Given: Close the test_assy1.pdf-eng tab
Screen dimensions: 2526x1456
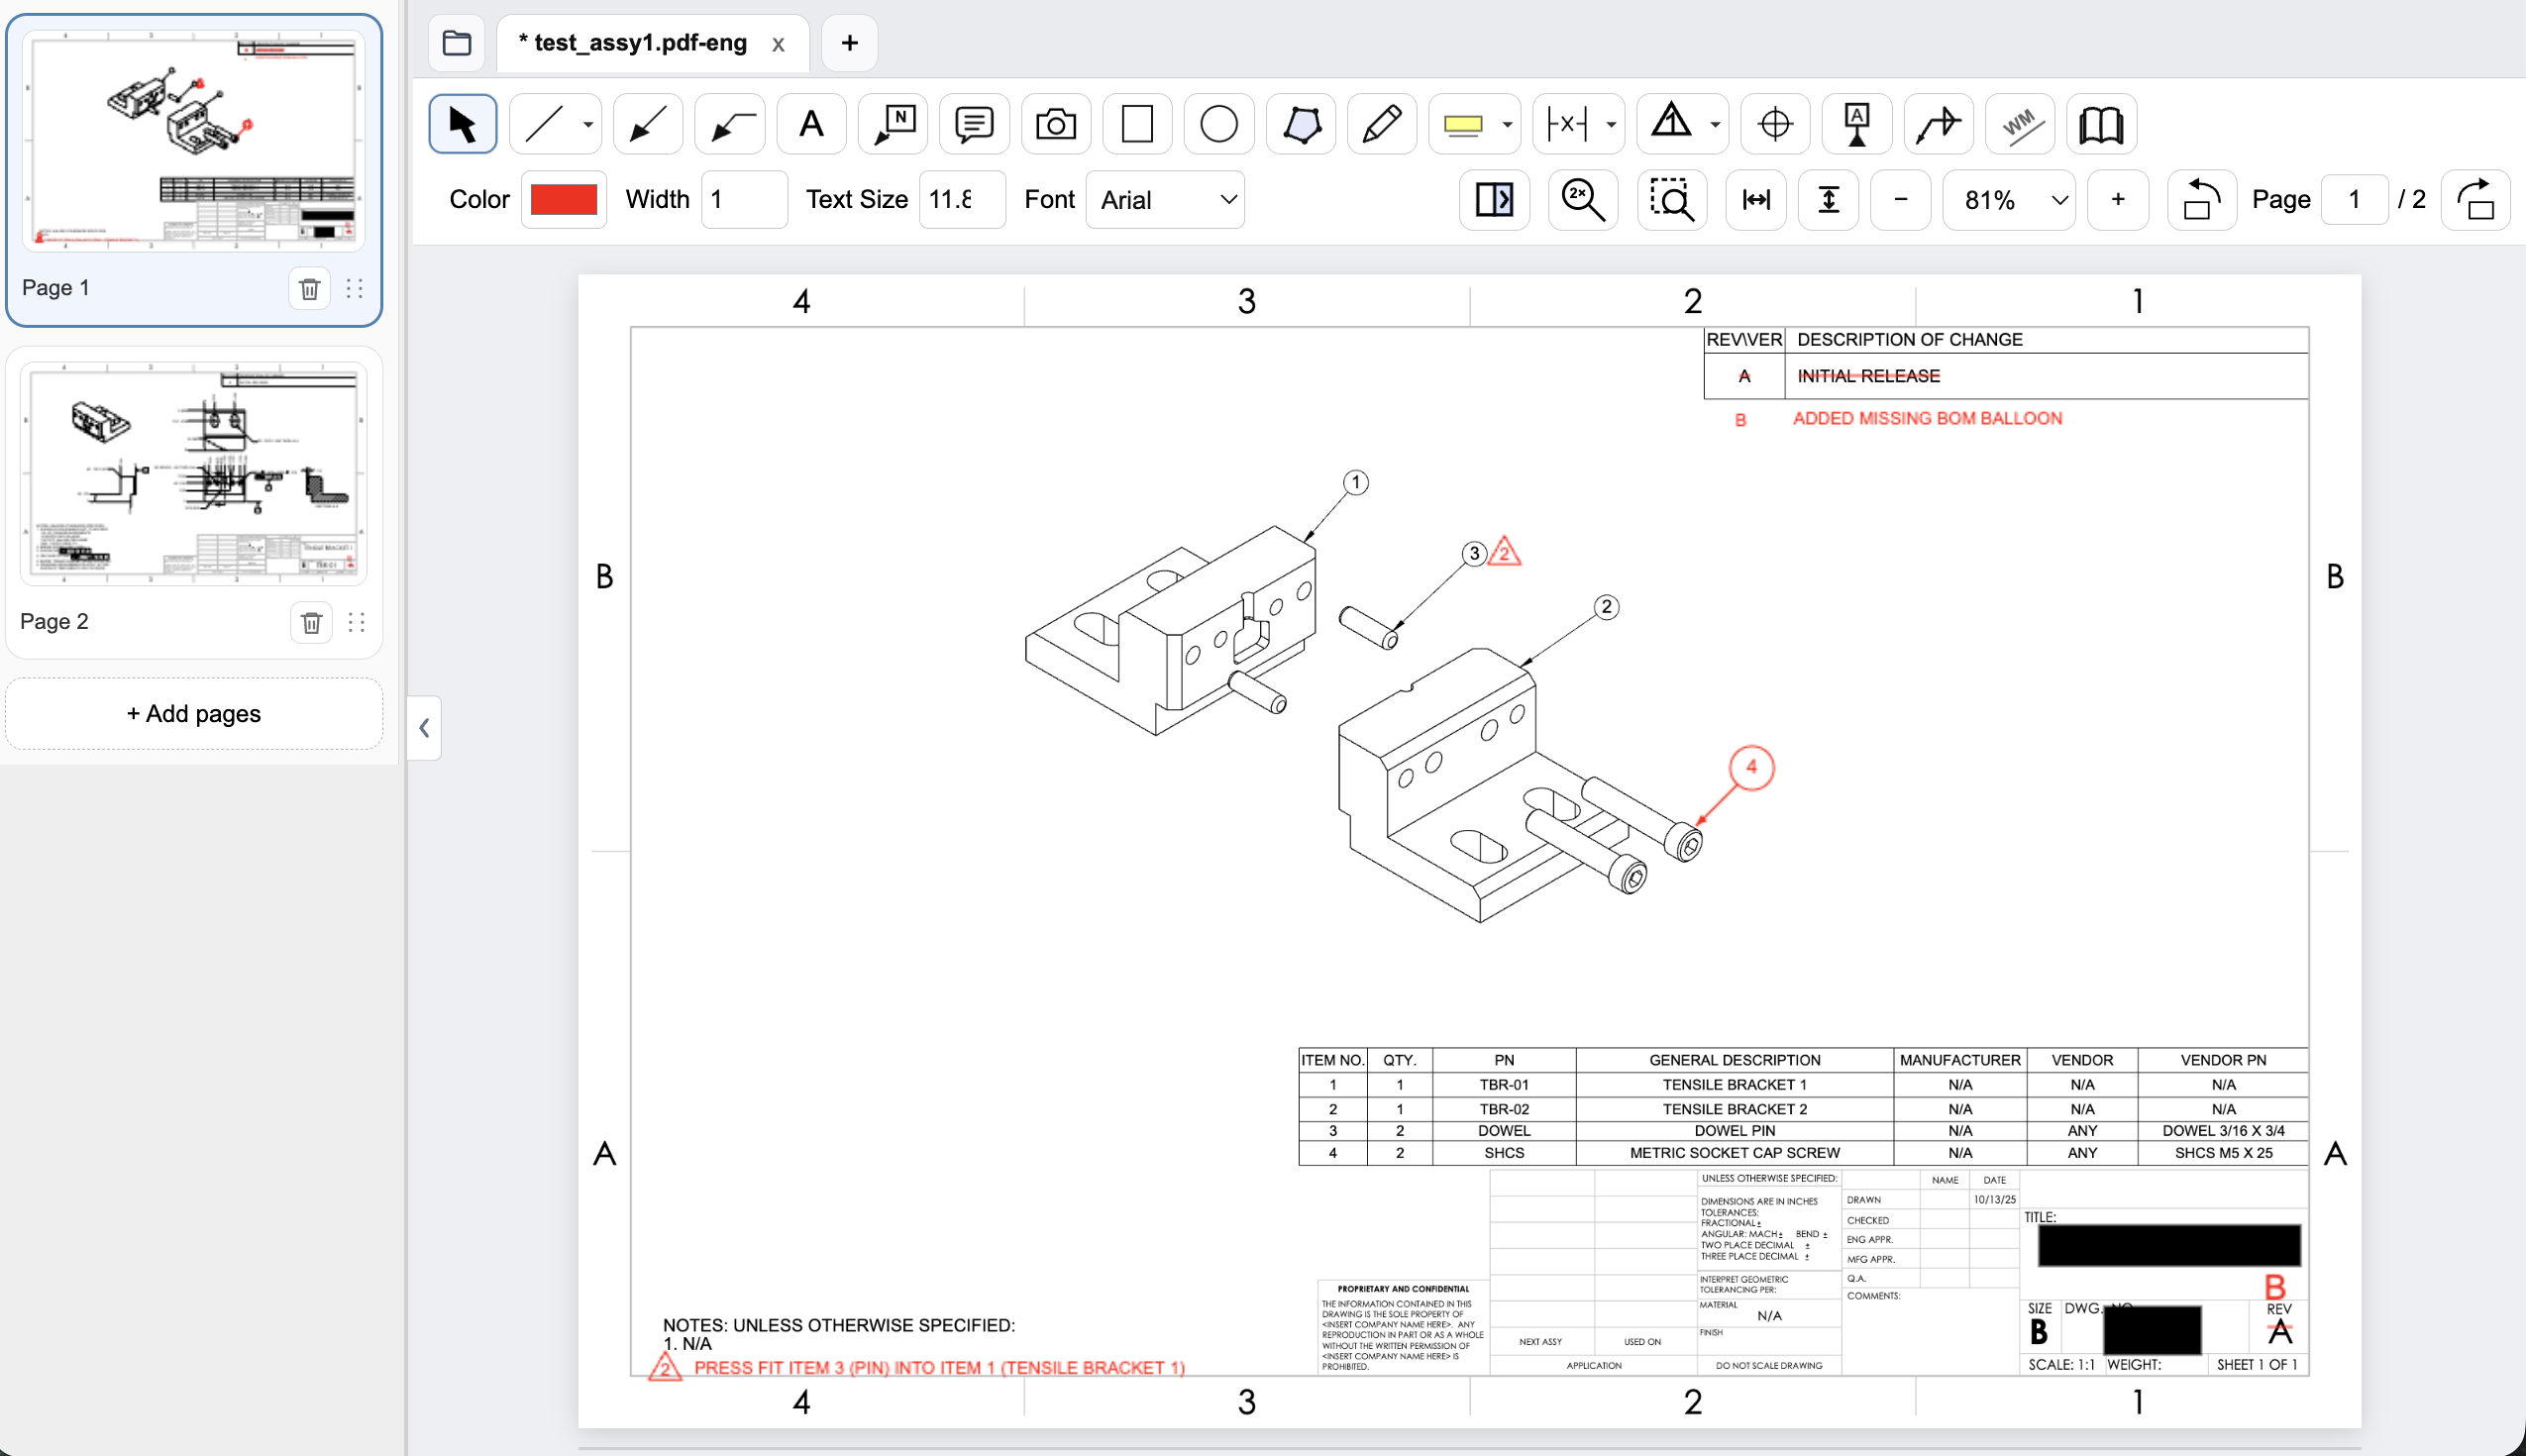Looking at the screenshot, I should pyautogui.click(x=778, y=44).
